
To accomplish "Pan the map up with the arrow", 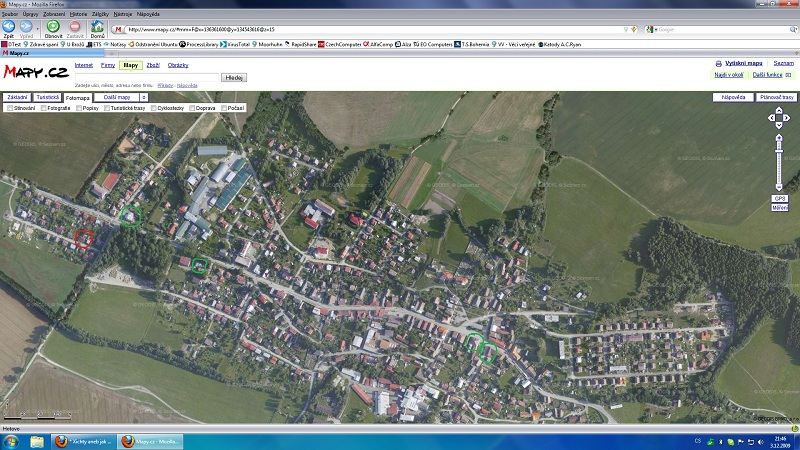I will pyautogui.click(x=779, y=111).
